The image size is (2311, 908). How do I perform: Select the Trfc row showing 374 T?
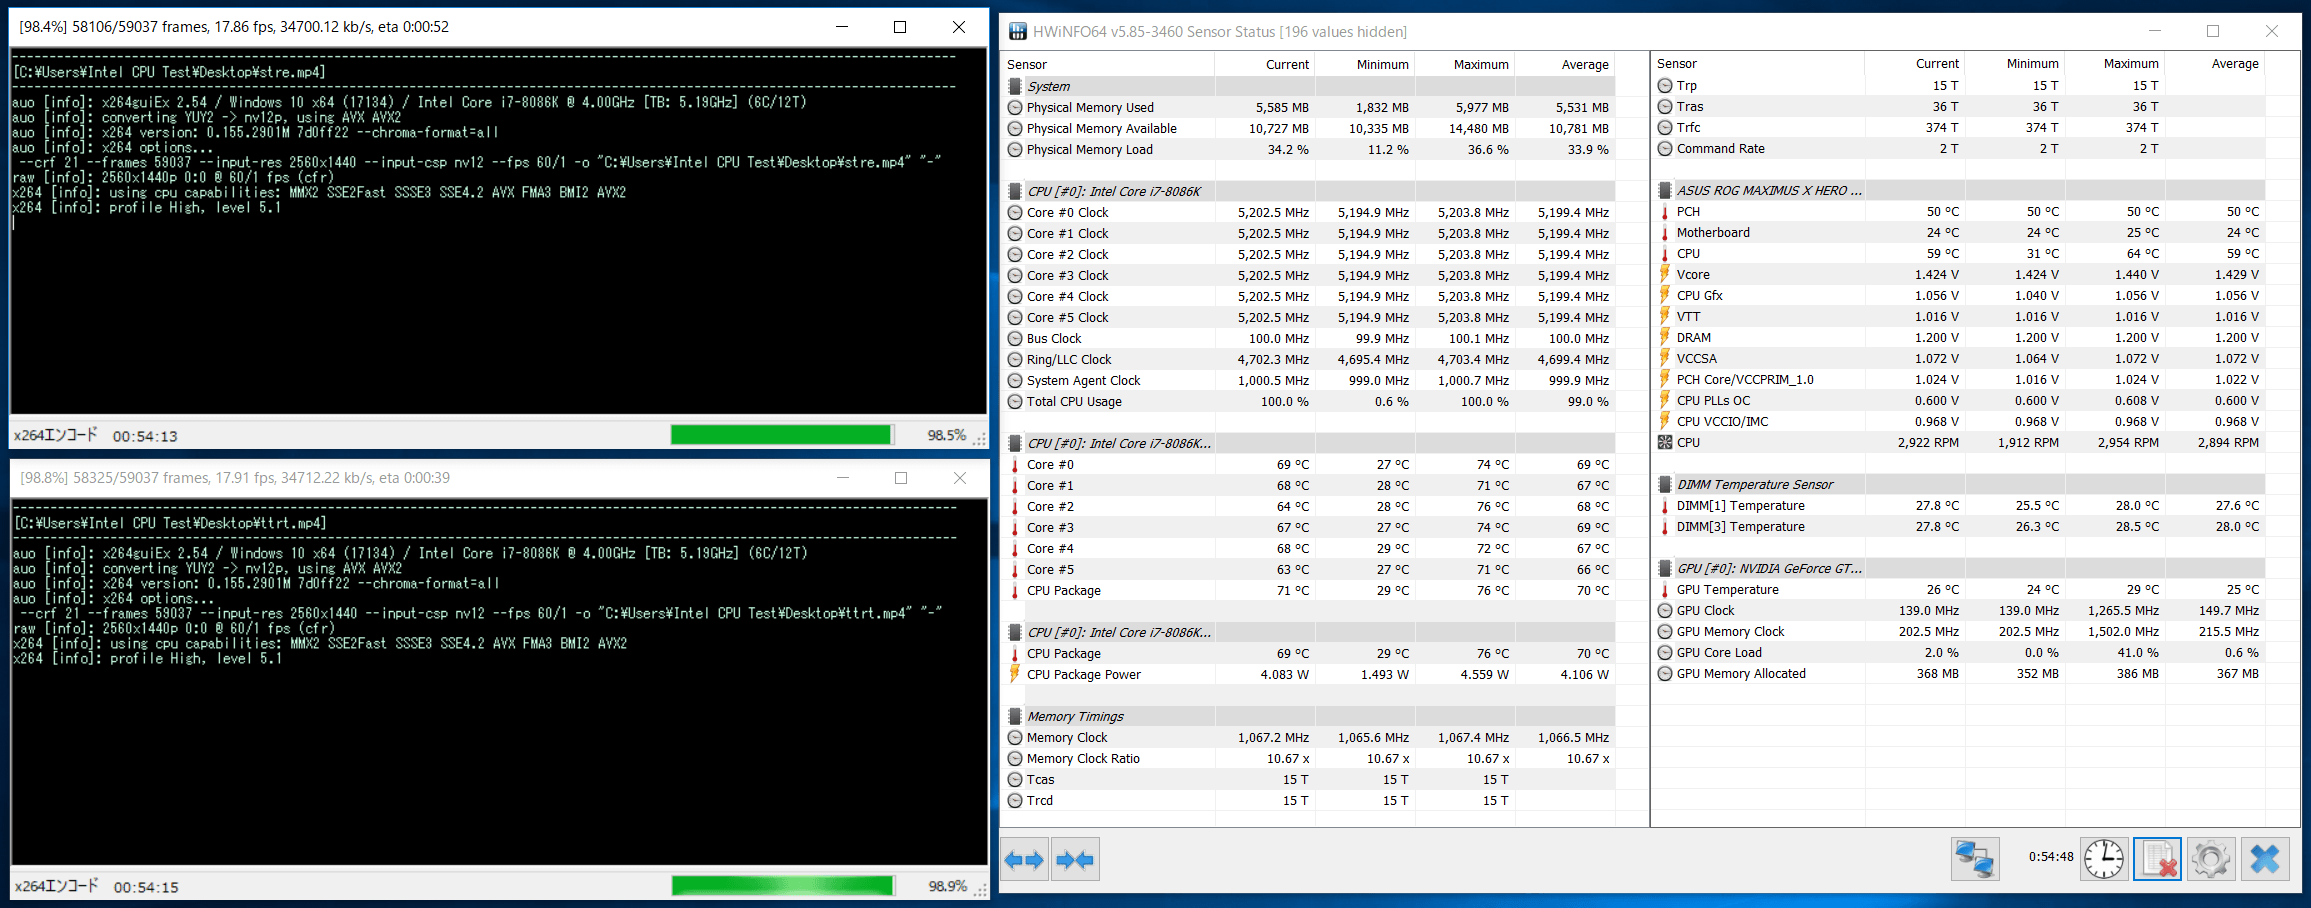1960,127
